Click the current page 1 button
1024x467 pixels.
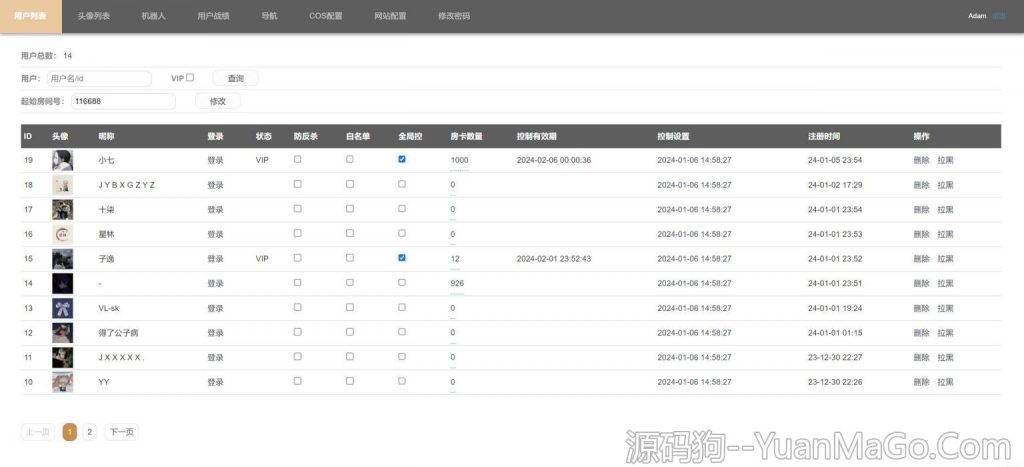click(x=69, y=432)
